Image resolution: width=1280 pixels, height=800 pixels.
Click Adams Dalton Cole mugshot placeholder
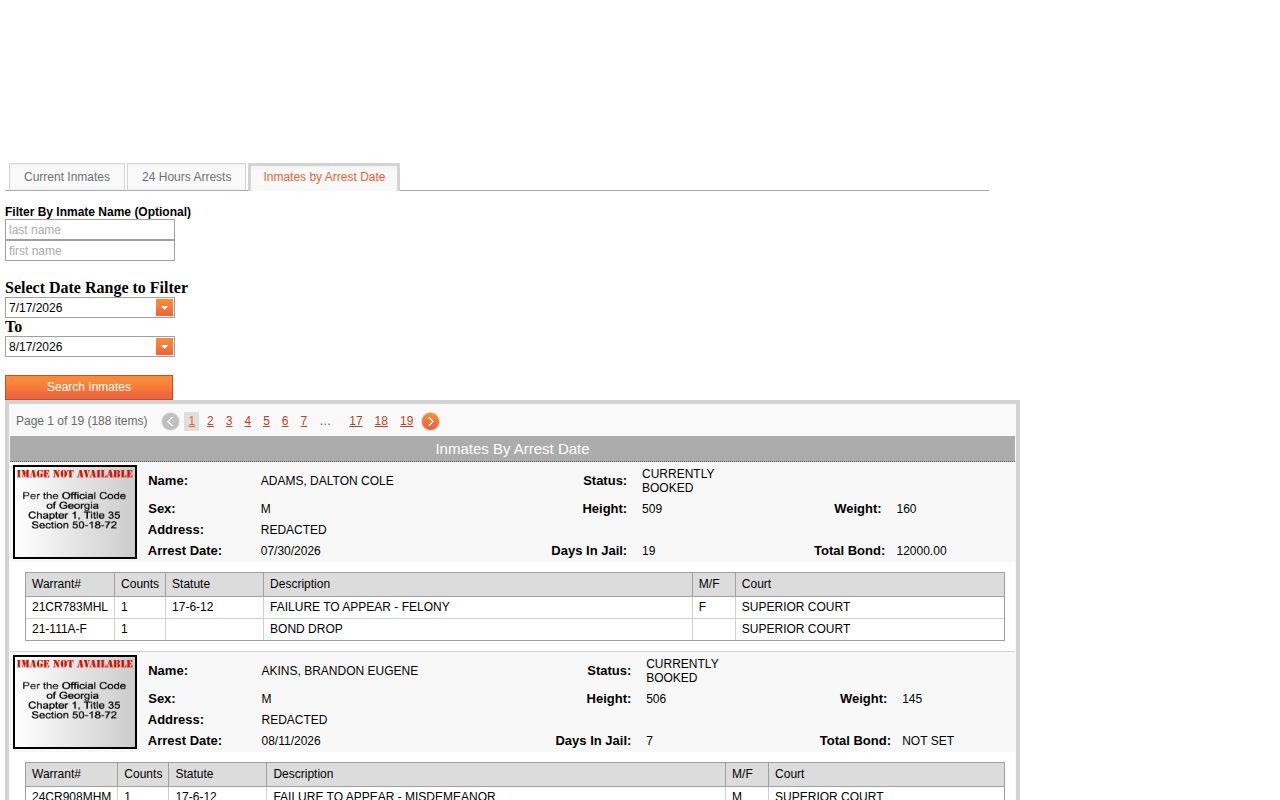(75, 512)
